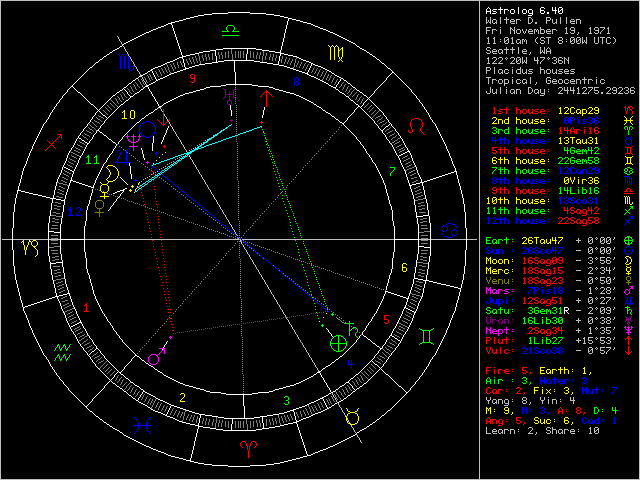Click the Mercury symbol inside the chart wheel
Image resolution: width=640 pixels, height=480 pixels.
pyautogui.click(x=104, y=190)
